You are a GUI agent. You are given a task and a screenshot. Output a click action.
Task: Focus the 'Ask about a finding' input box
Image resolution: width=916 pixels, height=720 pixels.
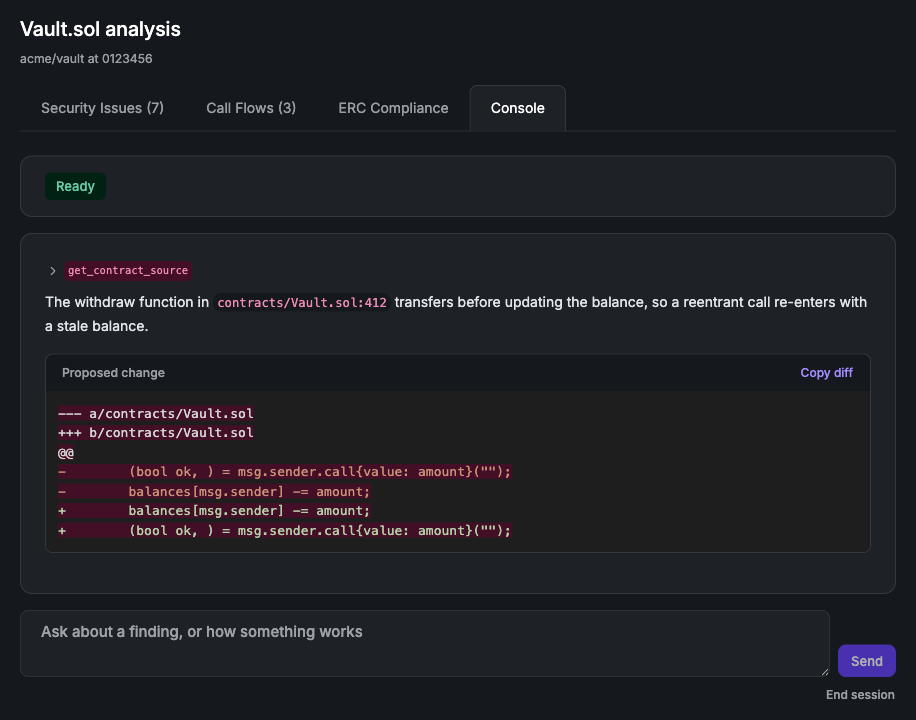pos(425,643)
